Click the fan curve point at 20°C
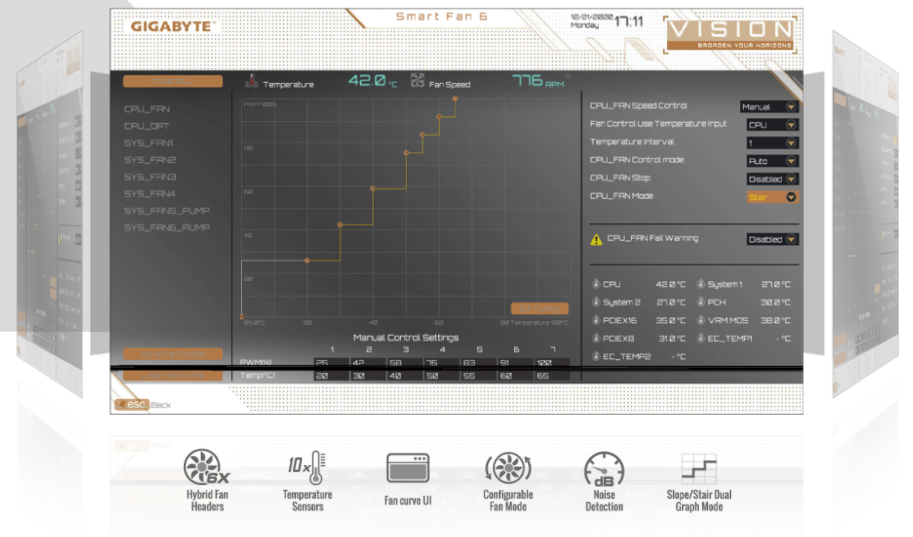The width and height of the screenshot is (913, 537). tap(307, 260)
